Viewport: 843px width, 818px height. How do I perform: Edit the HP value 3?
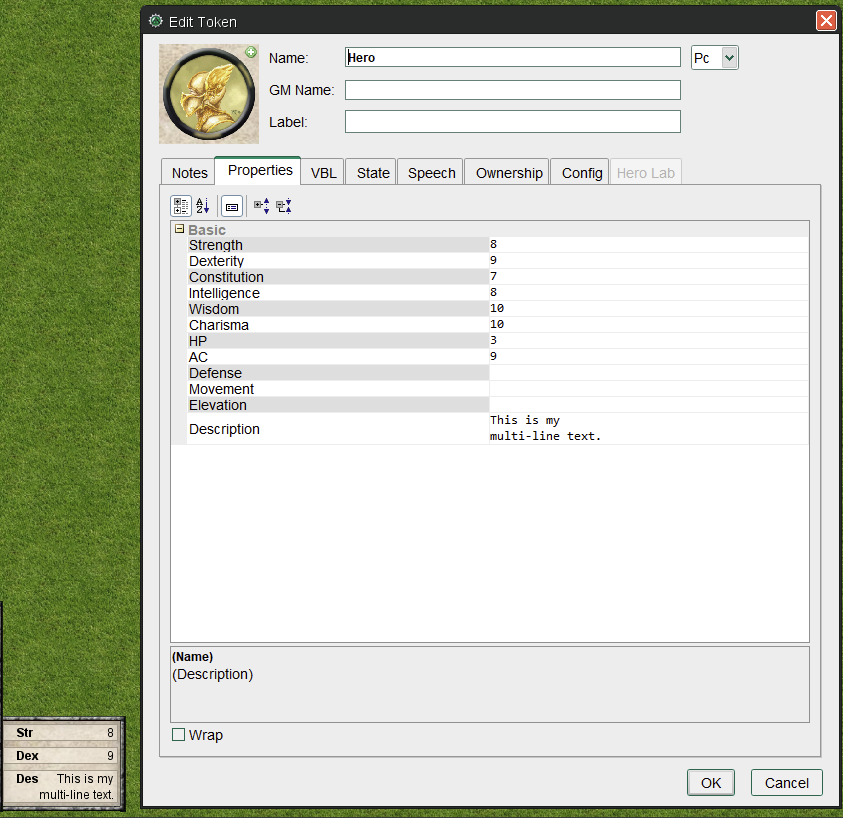[x=649, y=341]
